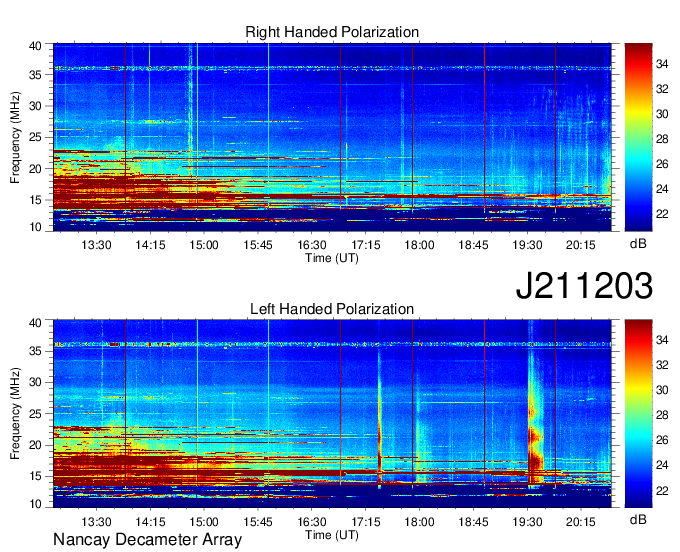The width and height of the screenshot is (680, 552).
Task: Click 14:15 time tick on right-handed plot
Action: pyautogui.click(x=150, y=245)
